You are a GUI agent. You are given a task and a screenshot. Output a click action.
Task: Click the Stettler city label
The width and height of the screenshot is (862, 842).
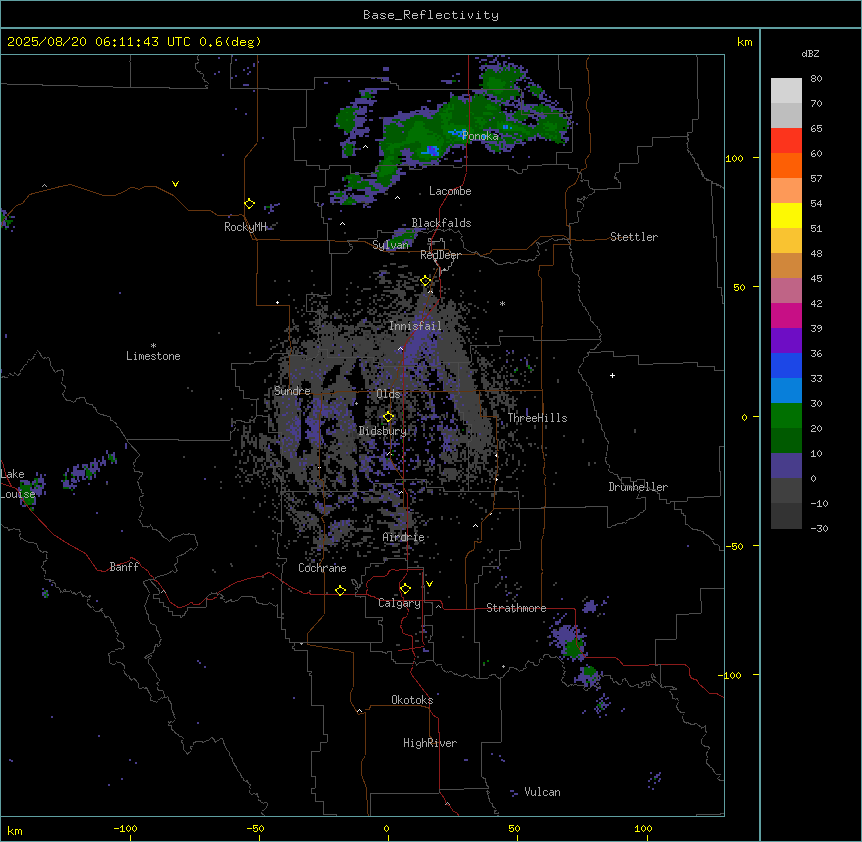coord(634,237)
